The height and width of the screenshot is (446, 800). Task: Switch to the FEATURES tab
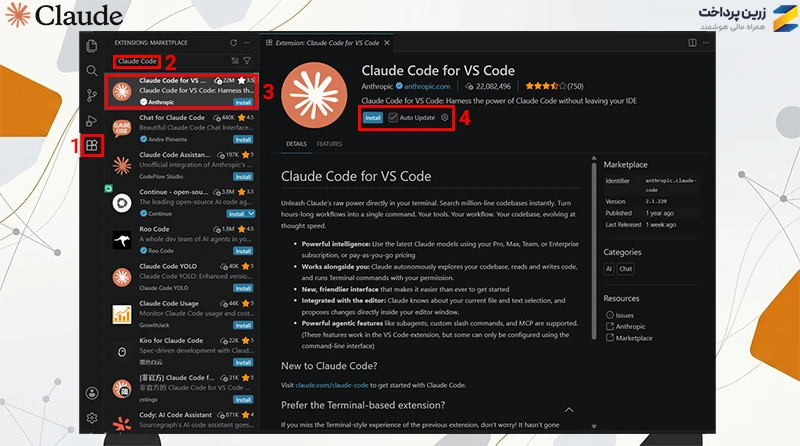[330, 144]
